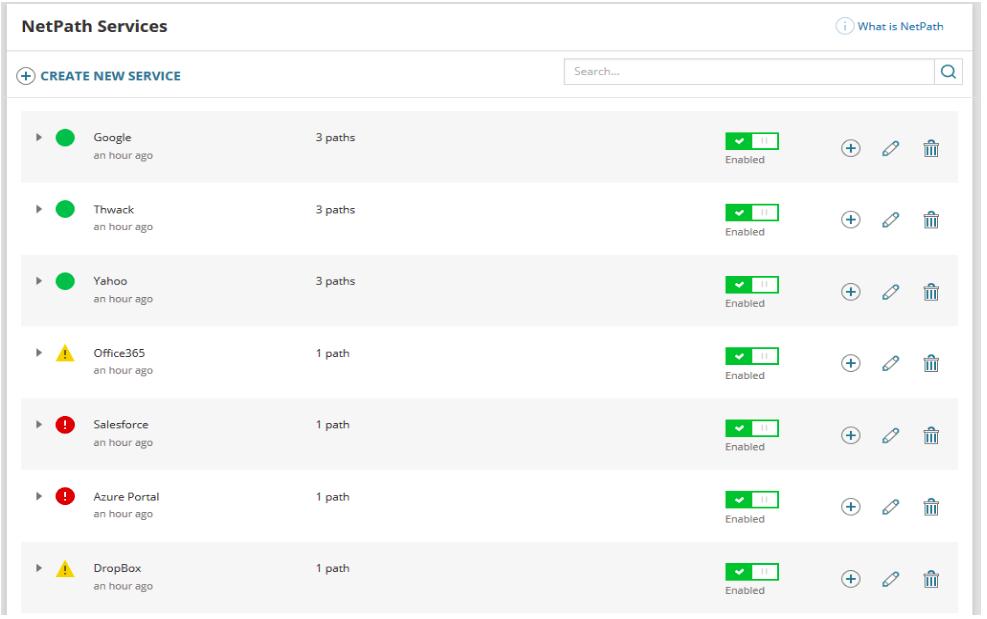Click the green status icon for Thwack
The height and width of the screenshot is (619, 987).
pos(65,209)
